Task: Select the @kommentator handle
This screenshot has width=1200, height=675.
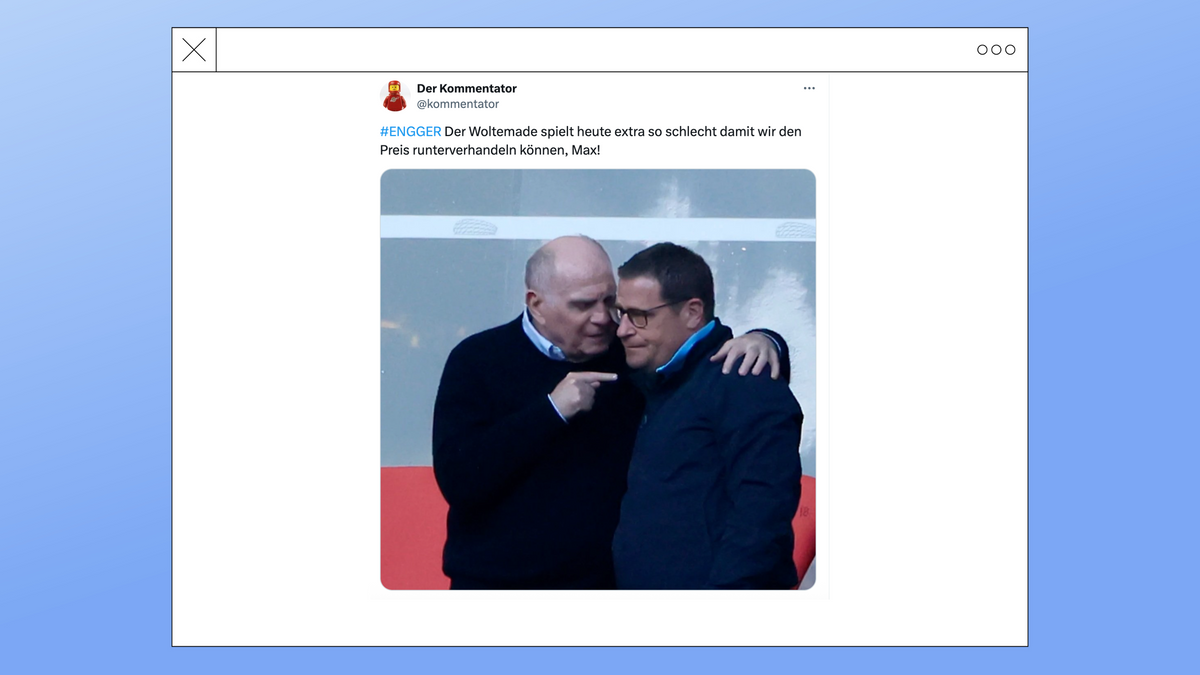Action: point(458,104)
